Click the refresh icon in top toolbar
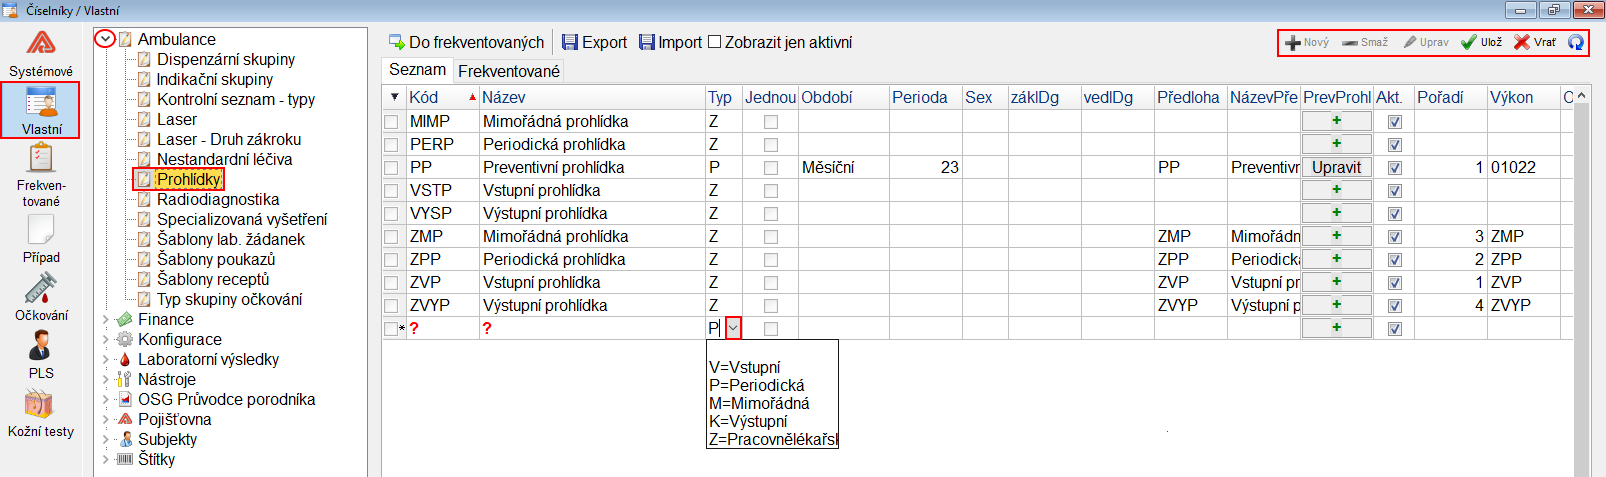1606x477 pixels. pyautogui.click(x=1575, y=42)
